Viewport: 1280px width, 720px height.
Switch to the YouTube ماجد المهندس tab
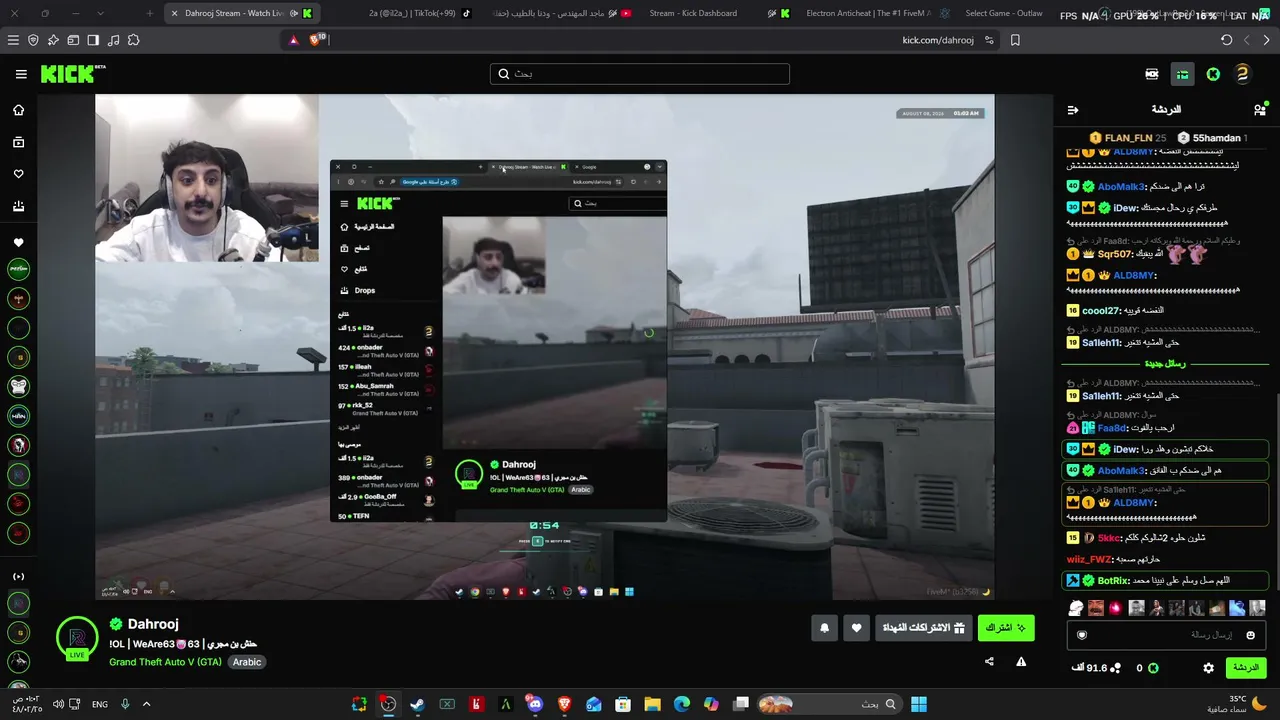[x=563, y=13]
